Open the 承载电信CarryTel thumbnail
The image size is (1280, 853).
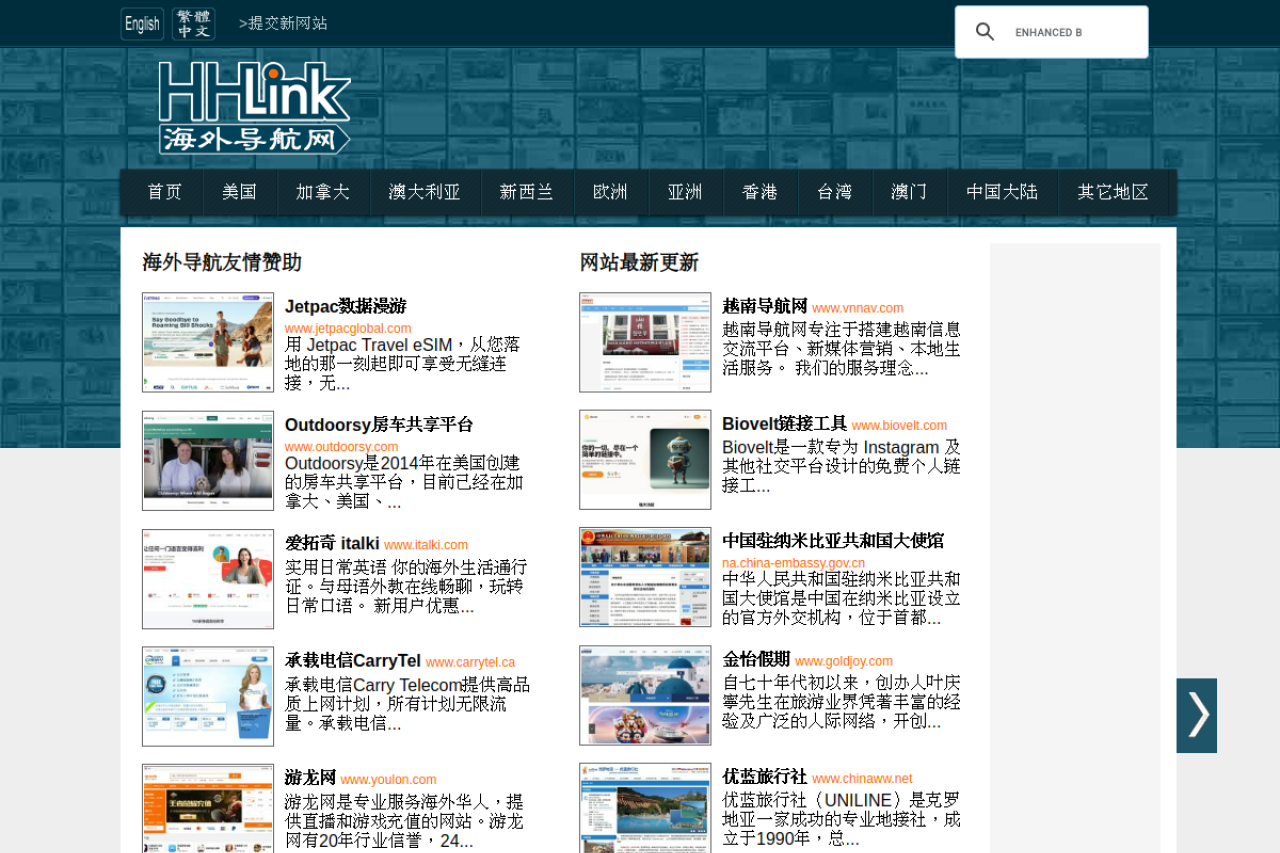pos(208,696)
